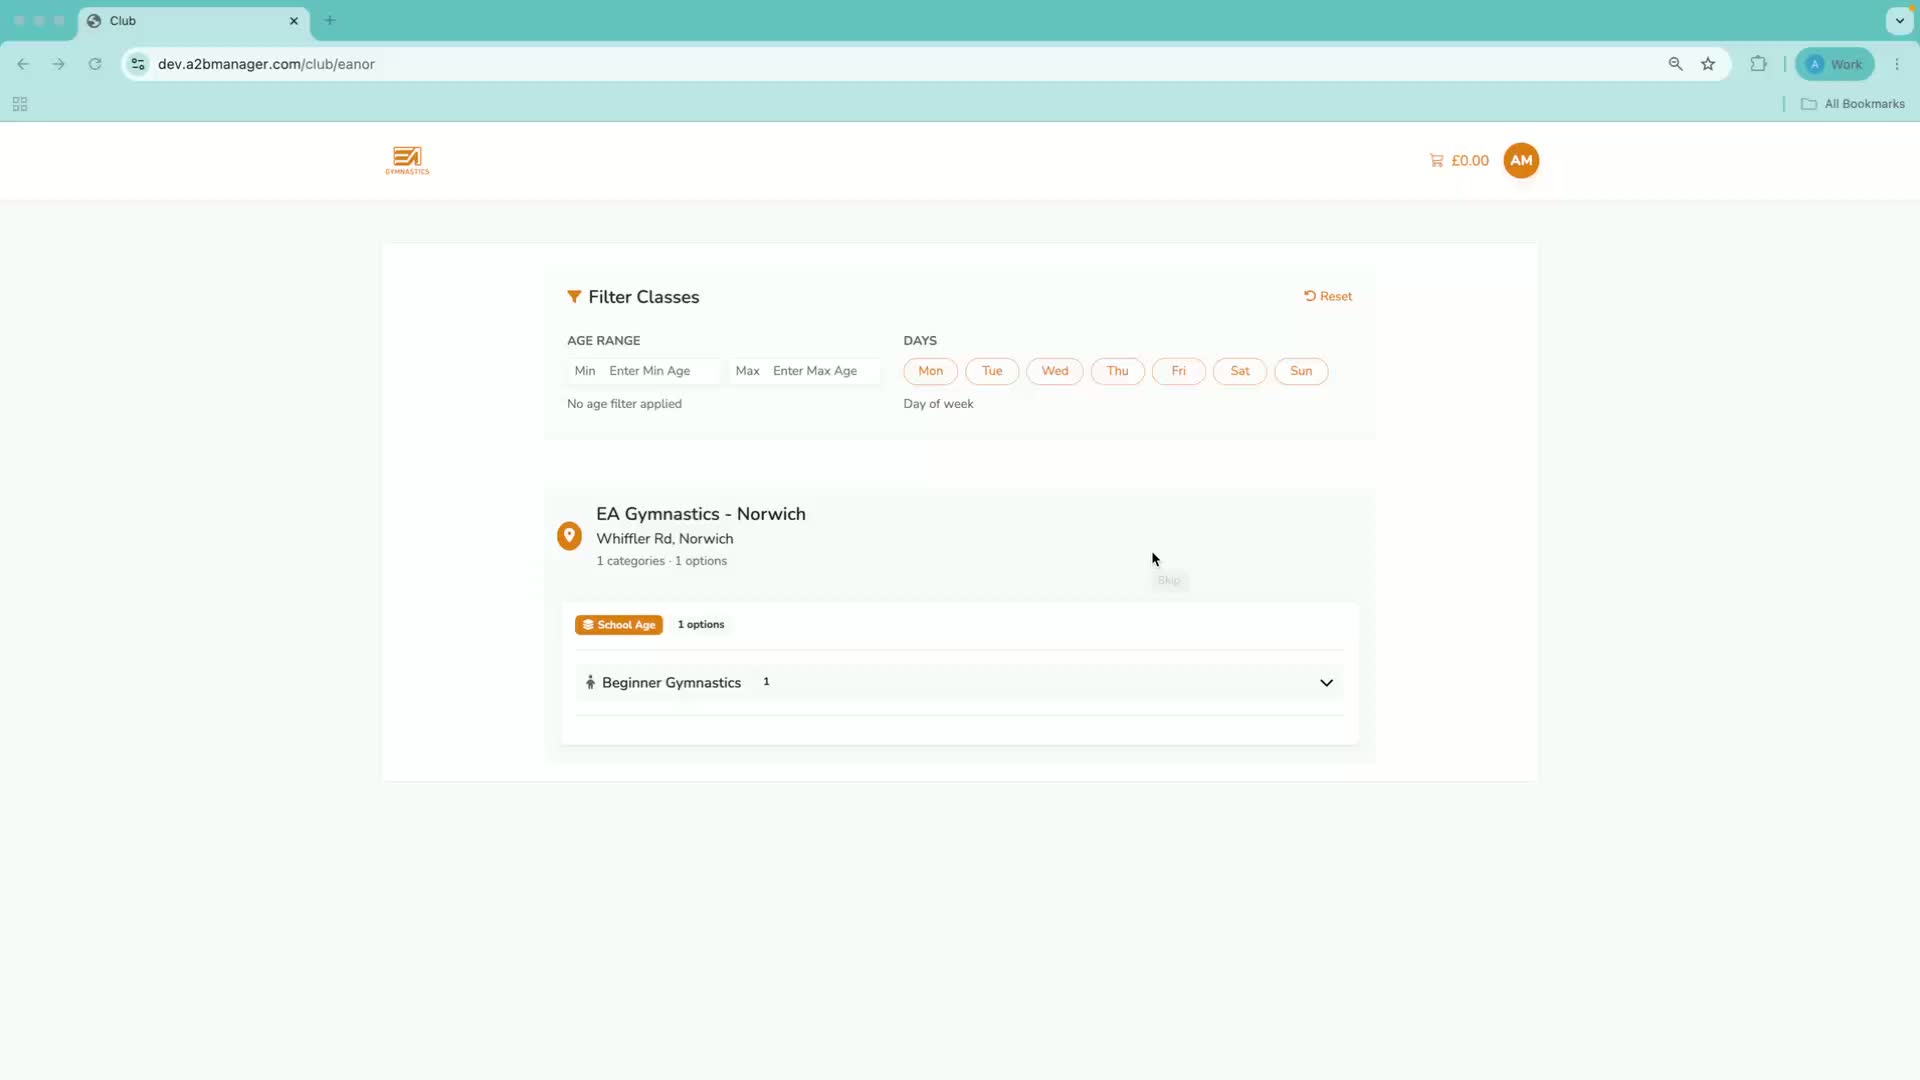1920x1080 pixels.
Task: Click the Reset filters link
Action: 1328,296
